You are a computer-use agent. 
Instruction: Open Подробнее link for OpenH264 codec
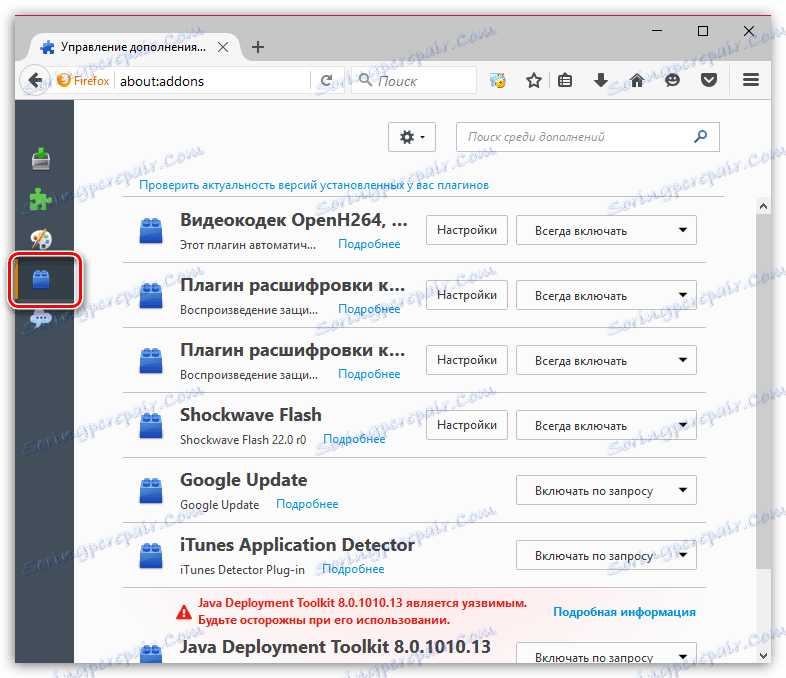pos(369,244)
